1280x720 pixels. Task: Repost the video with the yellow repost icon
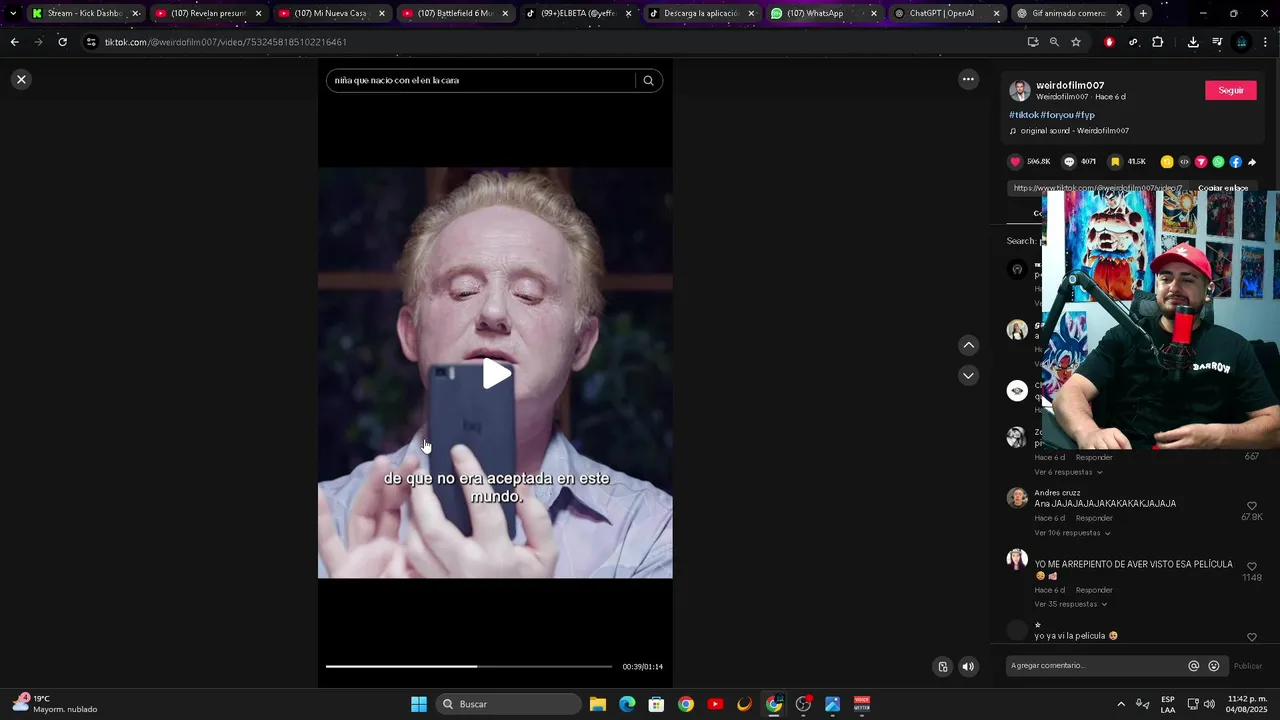(x=1167, y=162)
